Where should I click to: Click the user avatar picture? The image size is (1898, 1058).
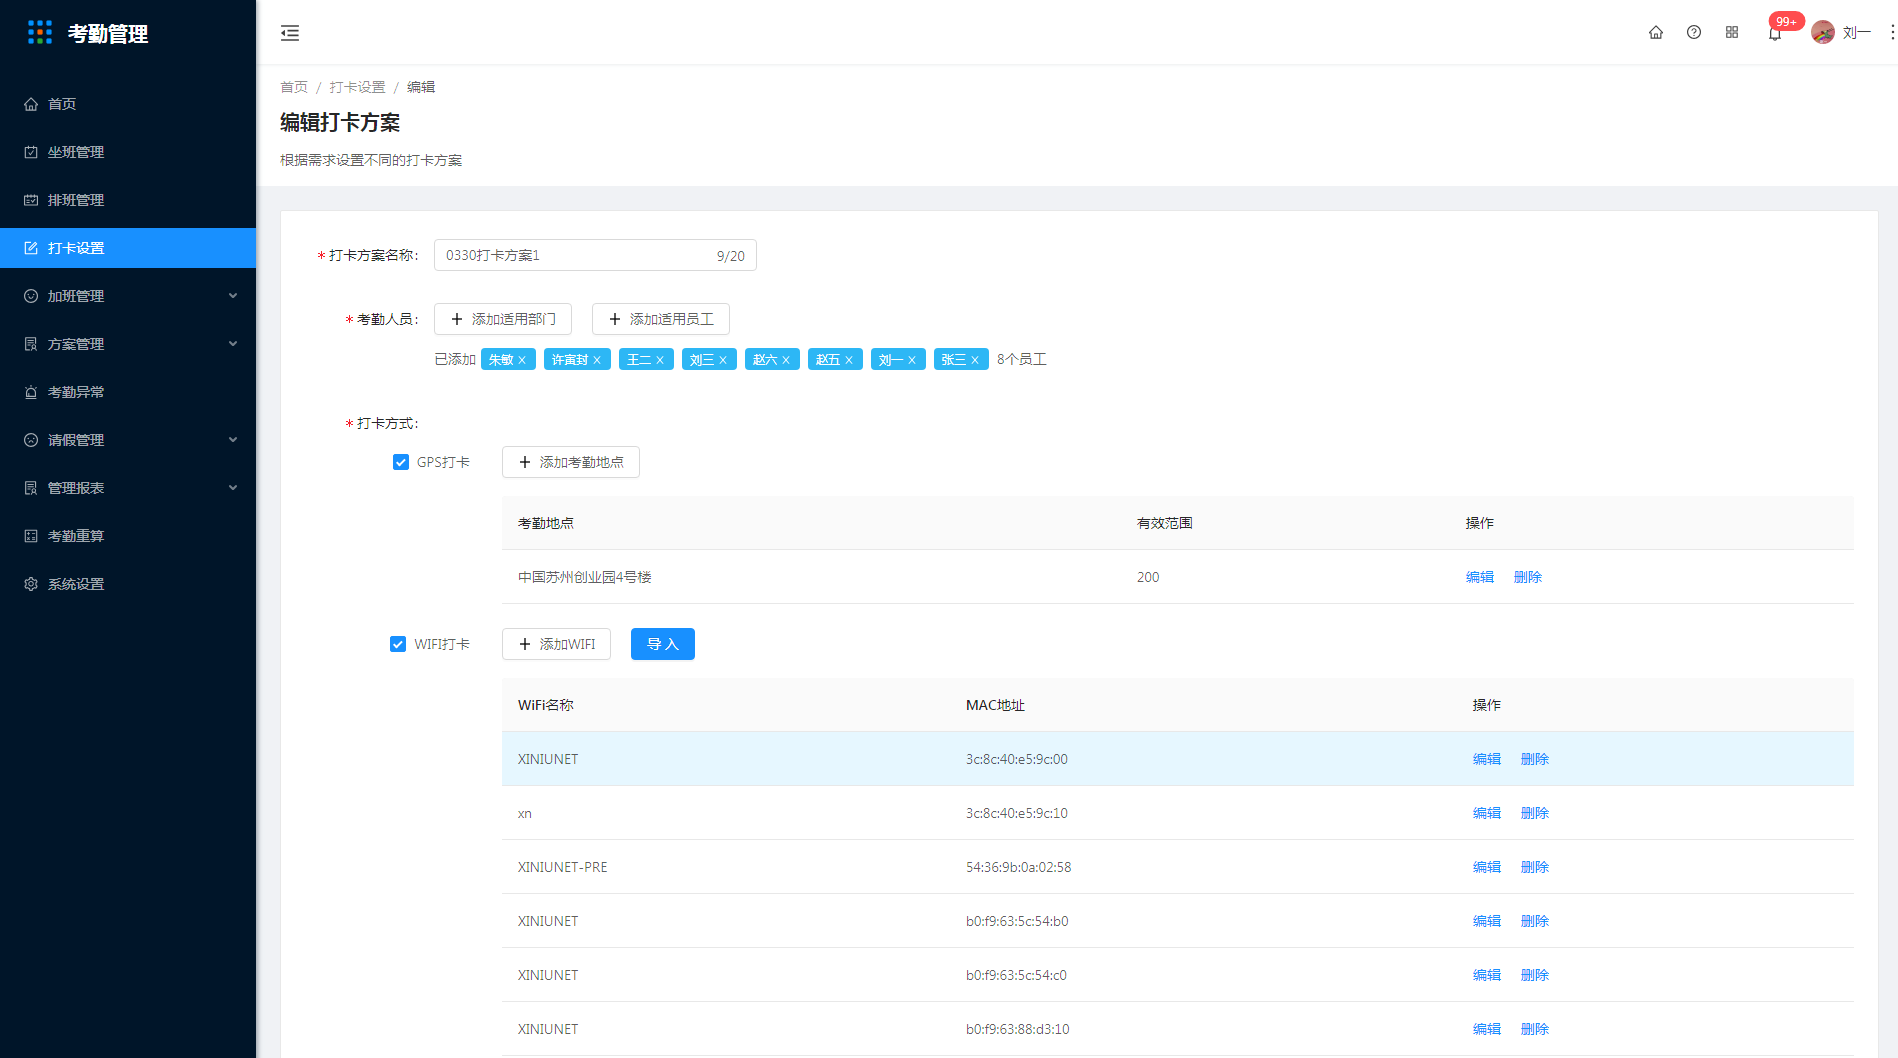(1823, 32)
